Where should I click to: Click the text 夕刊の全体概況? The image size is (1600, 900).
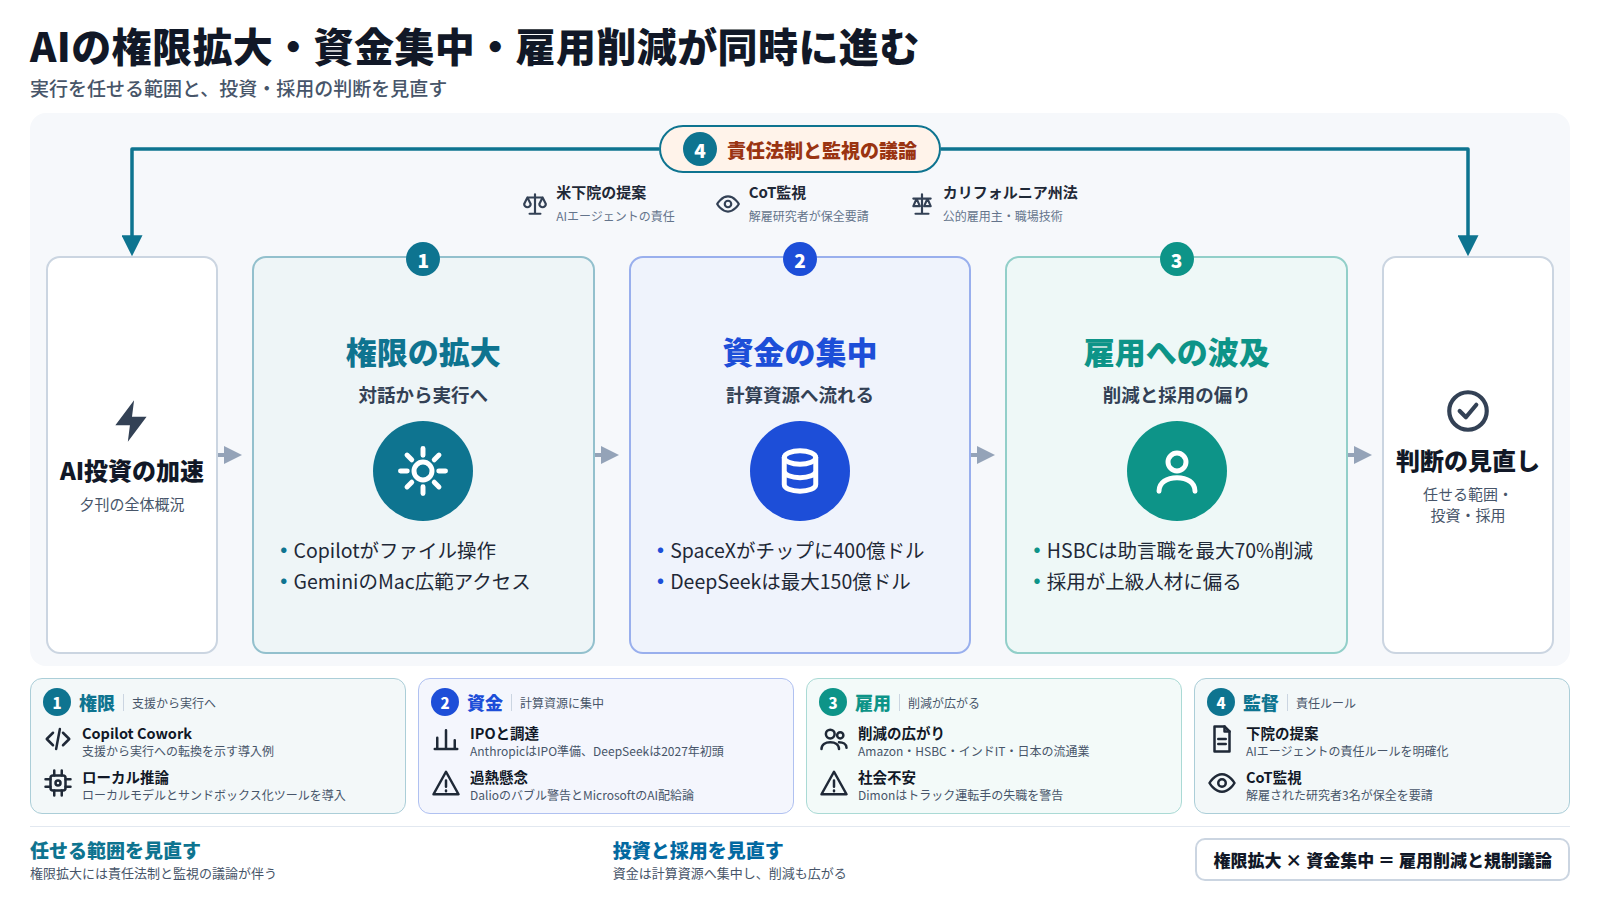point(132,505)
